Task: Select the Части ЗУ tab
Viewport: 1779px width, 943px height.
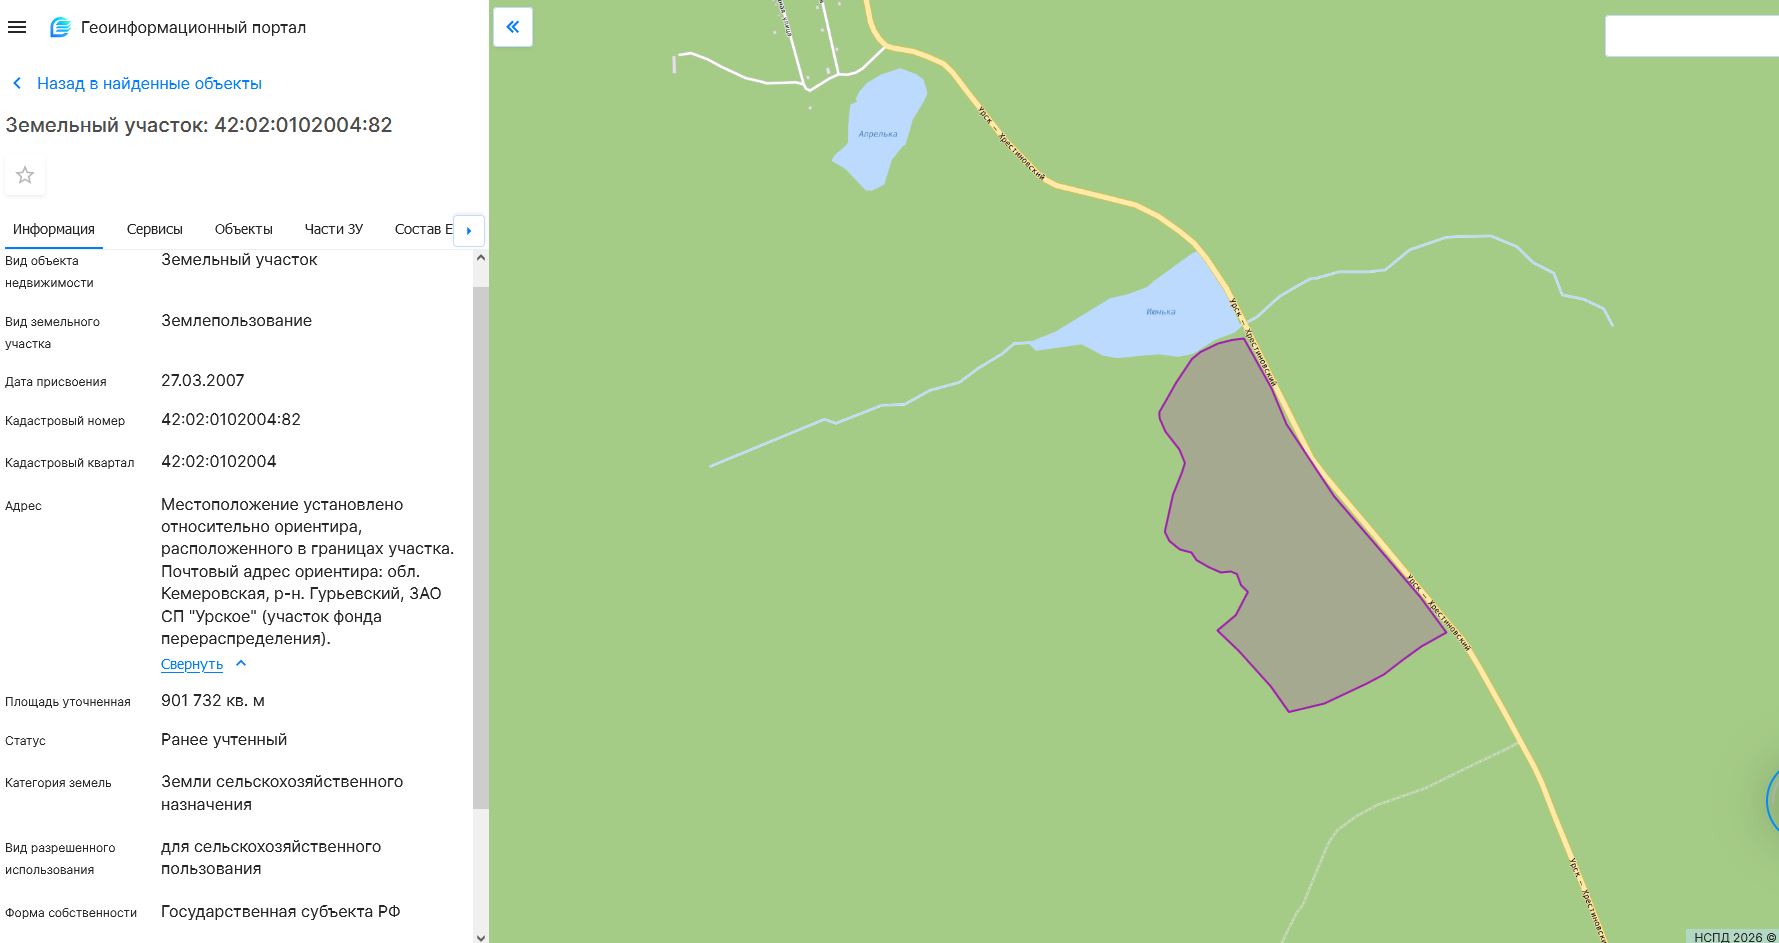Action: pos(334,229)
